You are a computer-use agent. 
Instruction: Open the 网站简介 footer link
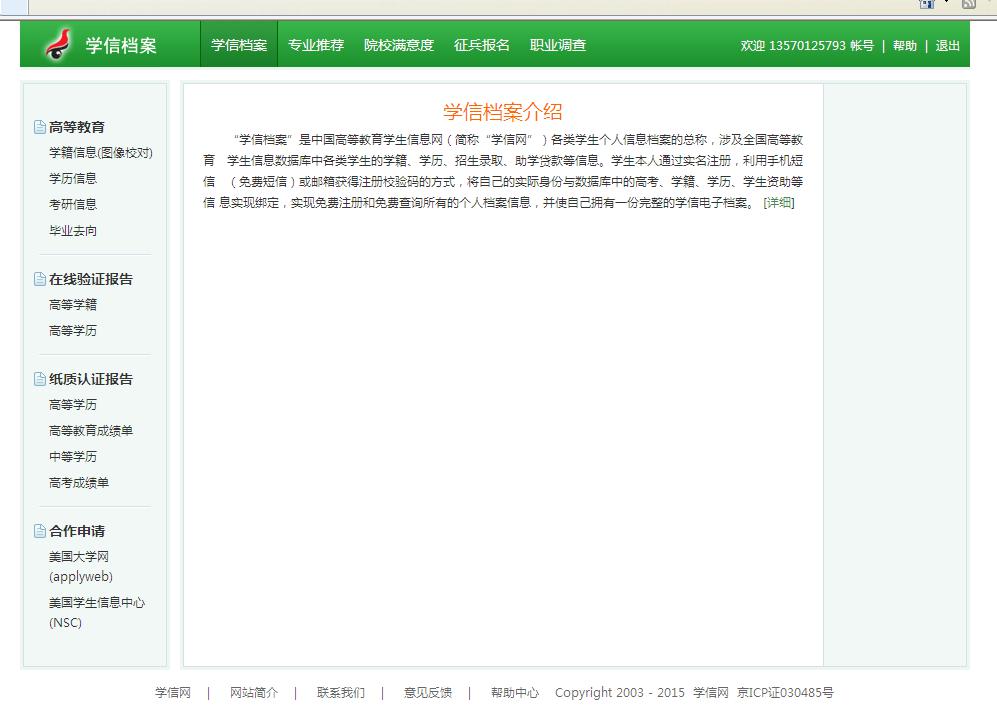click(254, 693)
